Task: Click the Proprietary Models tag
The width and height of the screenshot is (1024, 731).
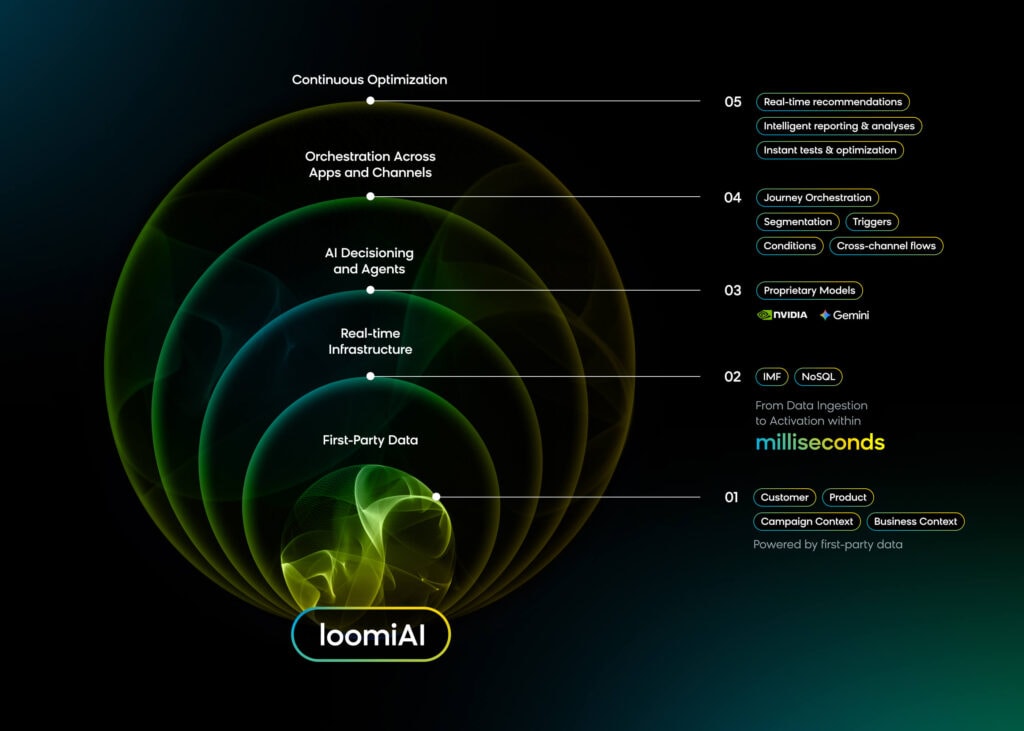Action: (809, 291)
